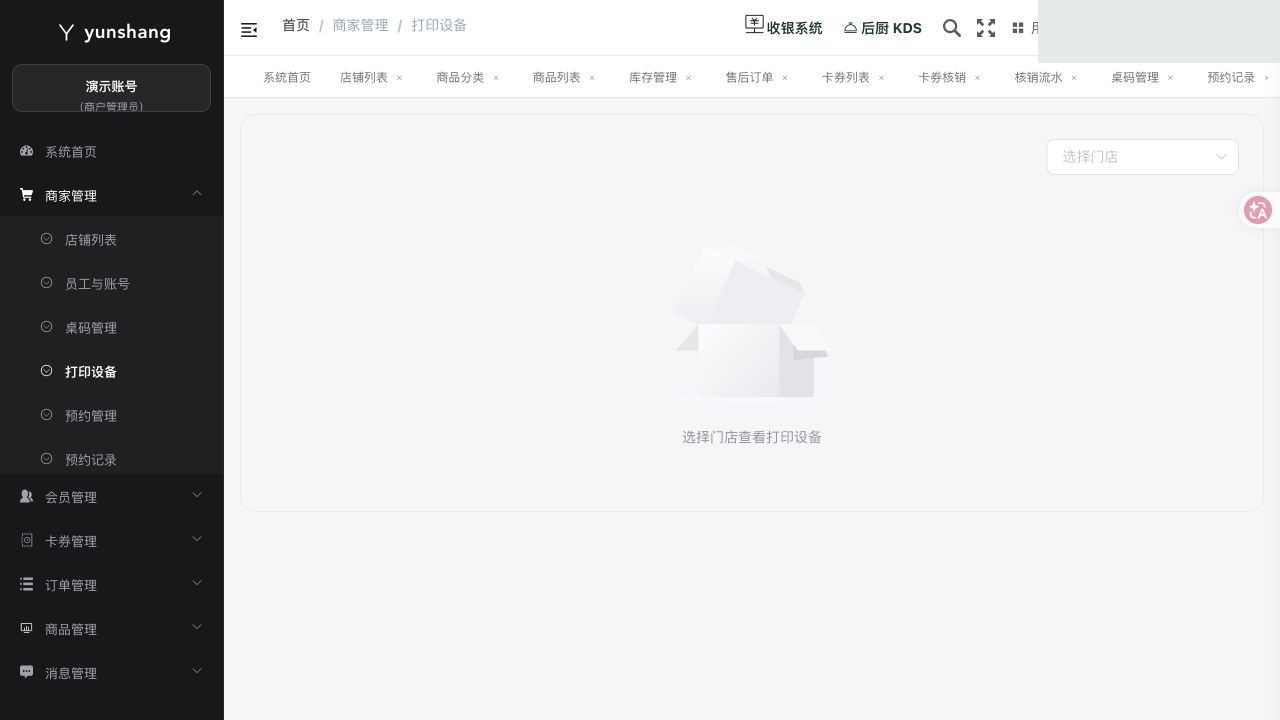Close the 库存管理 tab
1280x720 pixels.
coord(688,78)
